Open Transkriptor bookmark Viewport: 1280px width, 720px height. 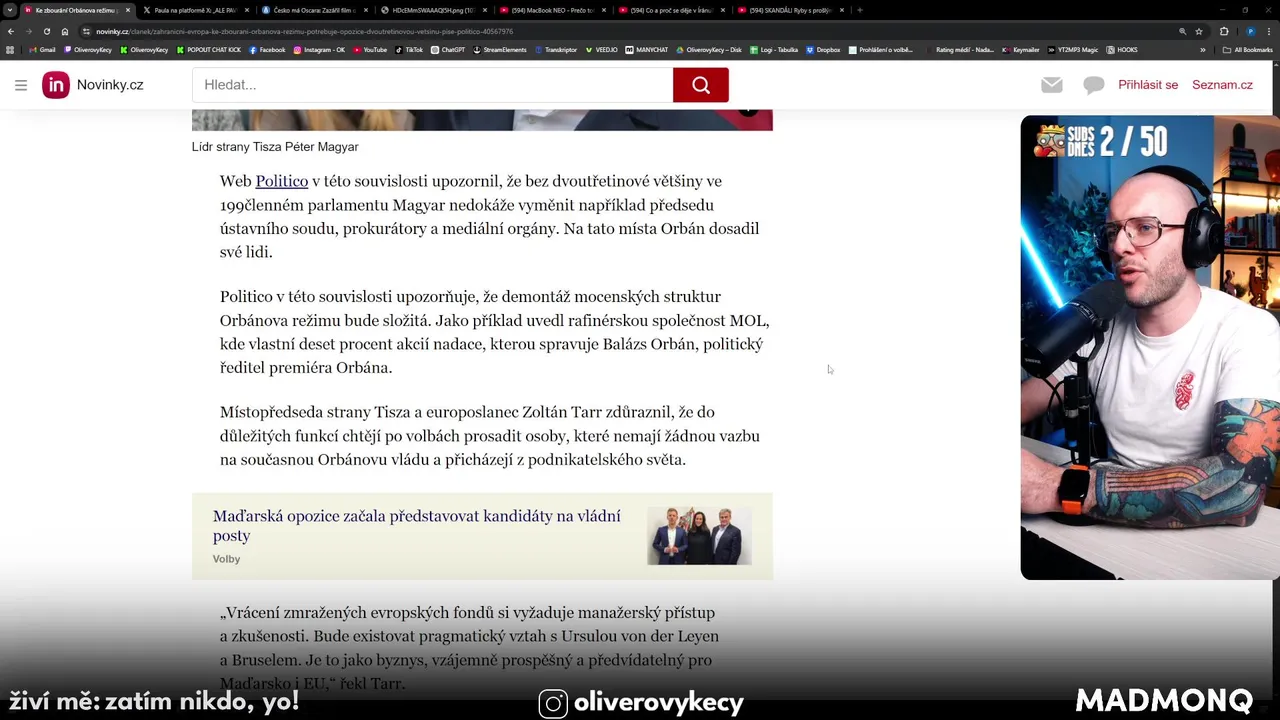(x=555, y=49)
